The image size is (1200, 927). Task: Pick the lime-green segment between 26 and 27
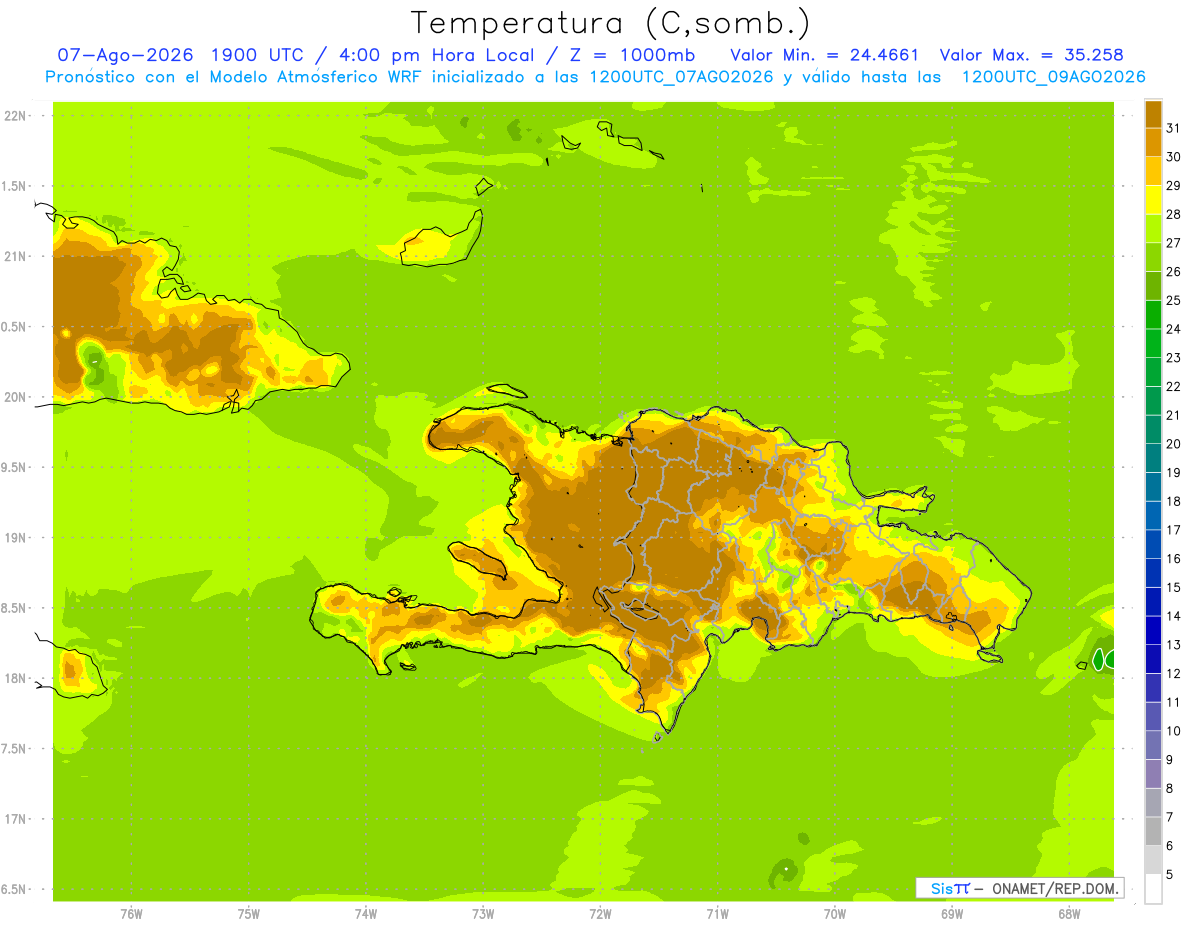pyautogui.click(x=1153, y=257)
